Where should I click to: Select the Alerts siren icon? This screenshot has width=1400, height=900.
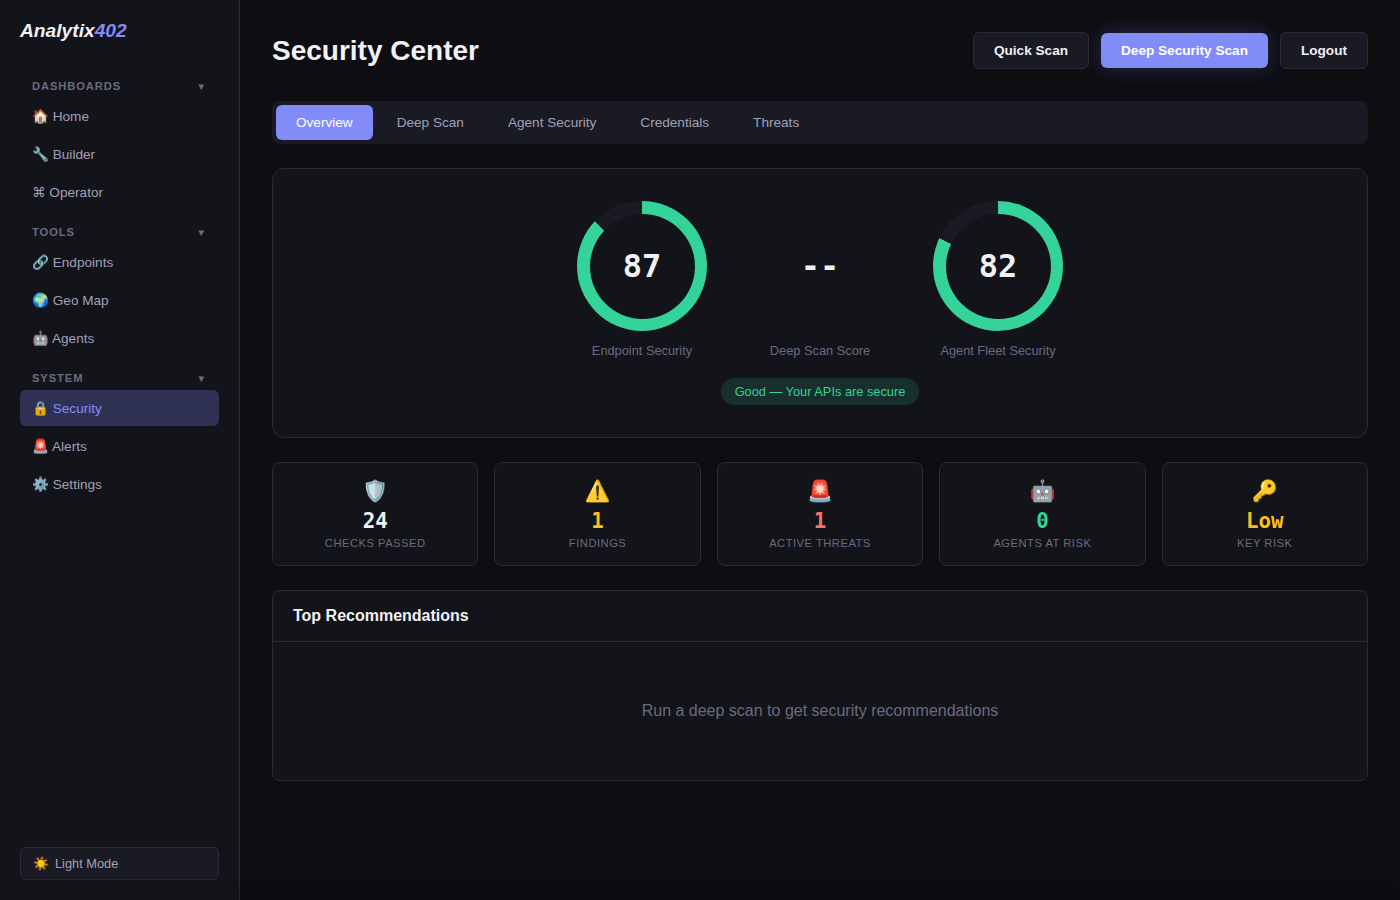[x=40, y=446]
